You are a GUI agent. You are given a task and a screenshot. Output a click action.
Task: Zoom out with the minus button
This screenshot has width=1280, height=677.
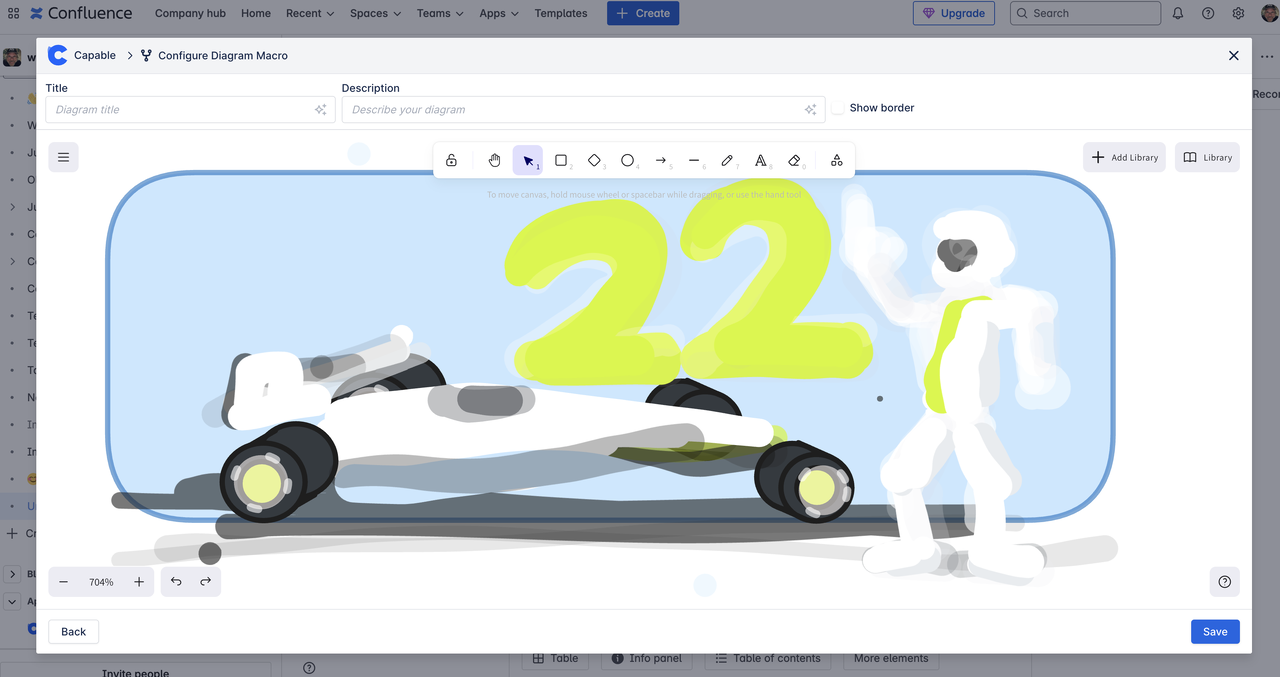(x=63, y=582)
